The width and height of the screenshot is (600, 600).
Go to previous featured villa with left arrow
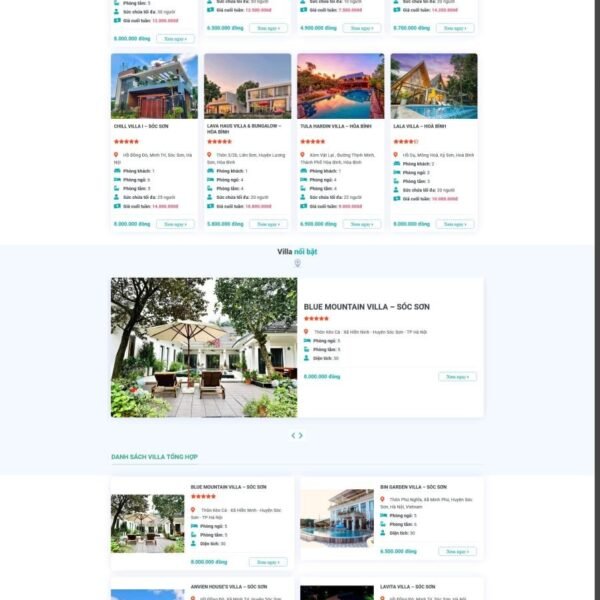click(x=293, y=435)
